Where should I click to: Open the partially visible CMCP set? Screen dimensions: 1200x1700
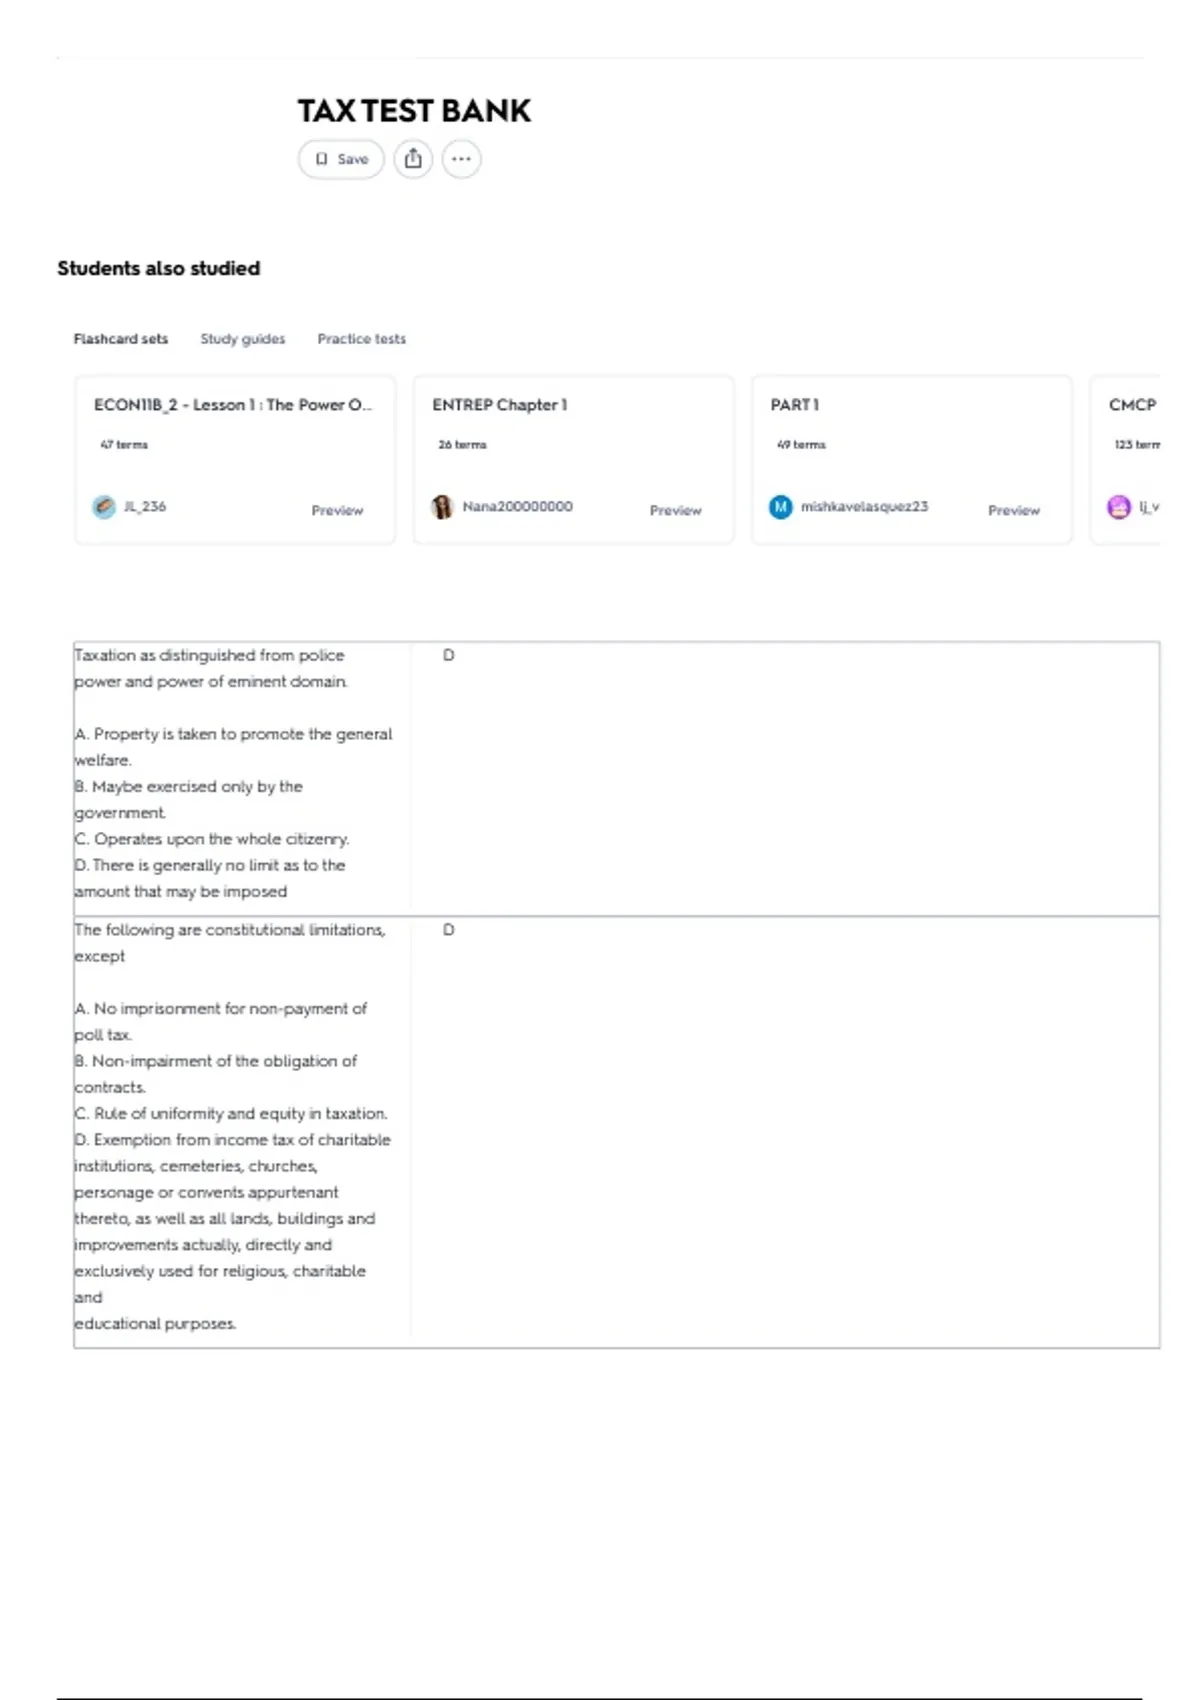(1132, 405)
